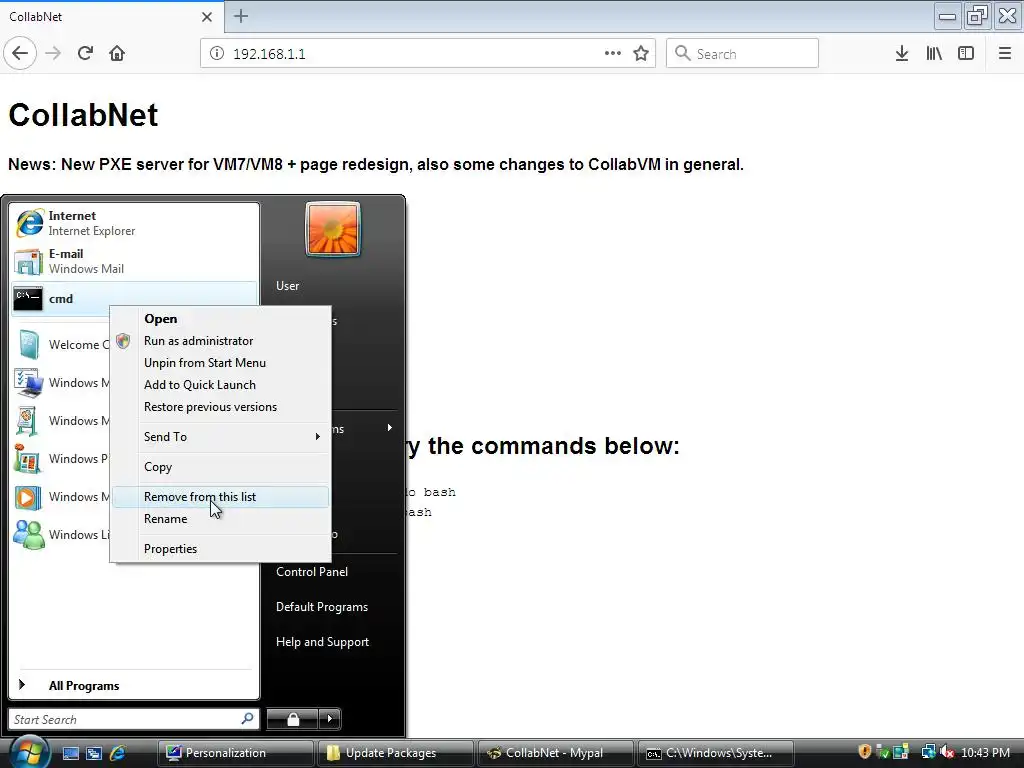The width and height of the screenshot is (1024, 768).
Task: Launch Internet Explorer from Start menu
Action: pyautogui.click(x=134, y=223)
